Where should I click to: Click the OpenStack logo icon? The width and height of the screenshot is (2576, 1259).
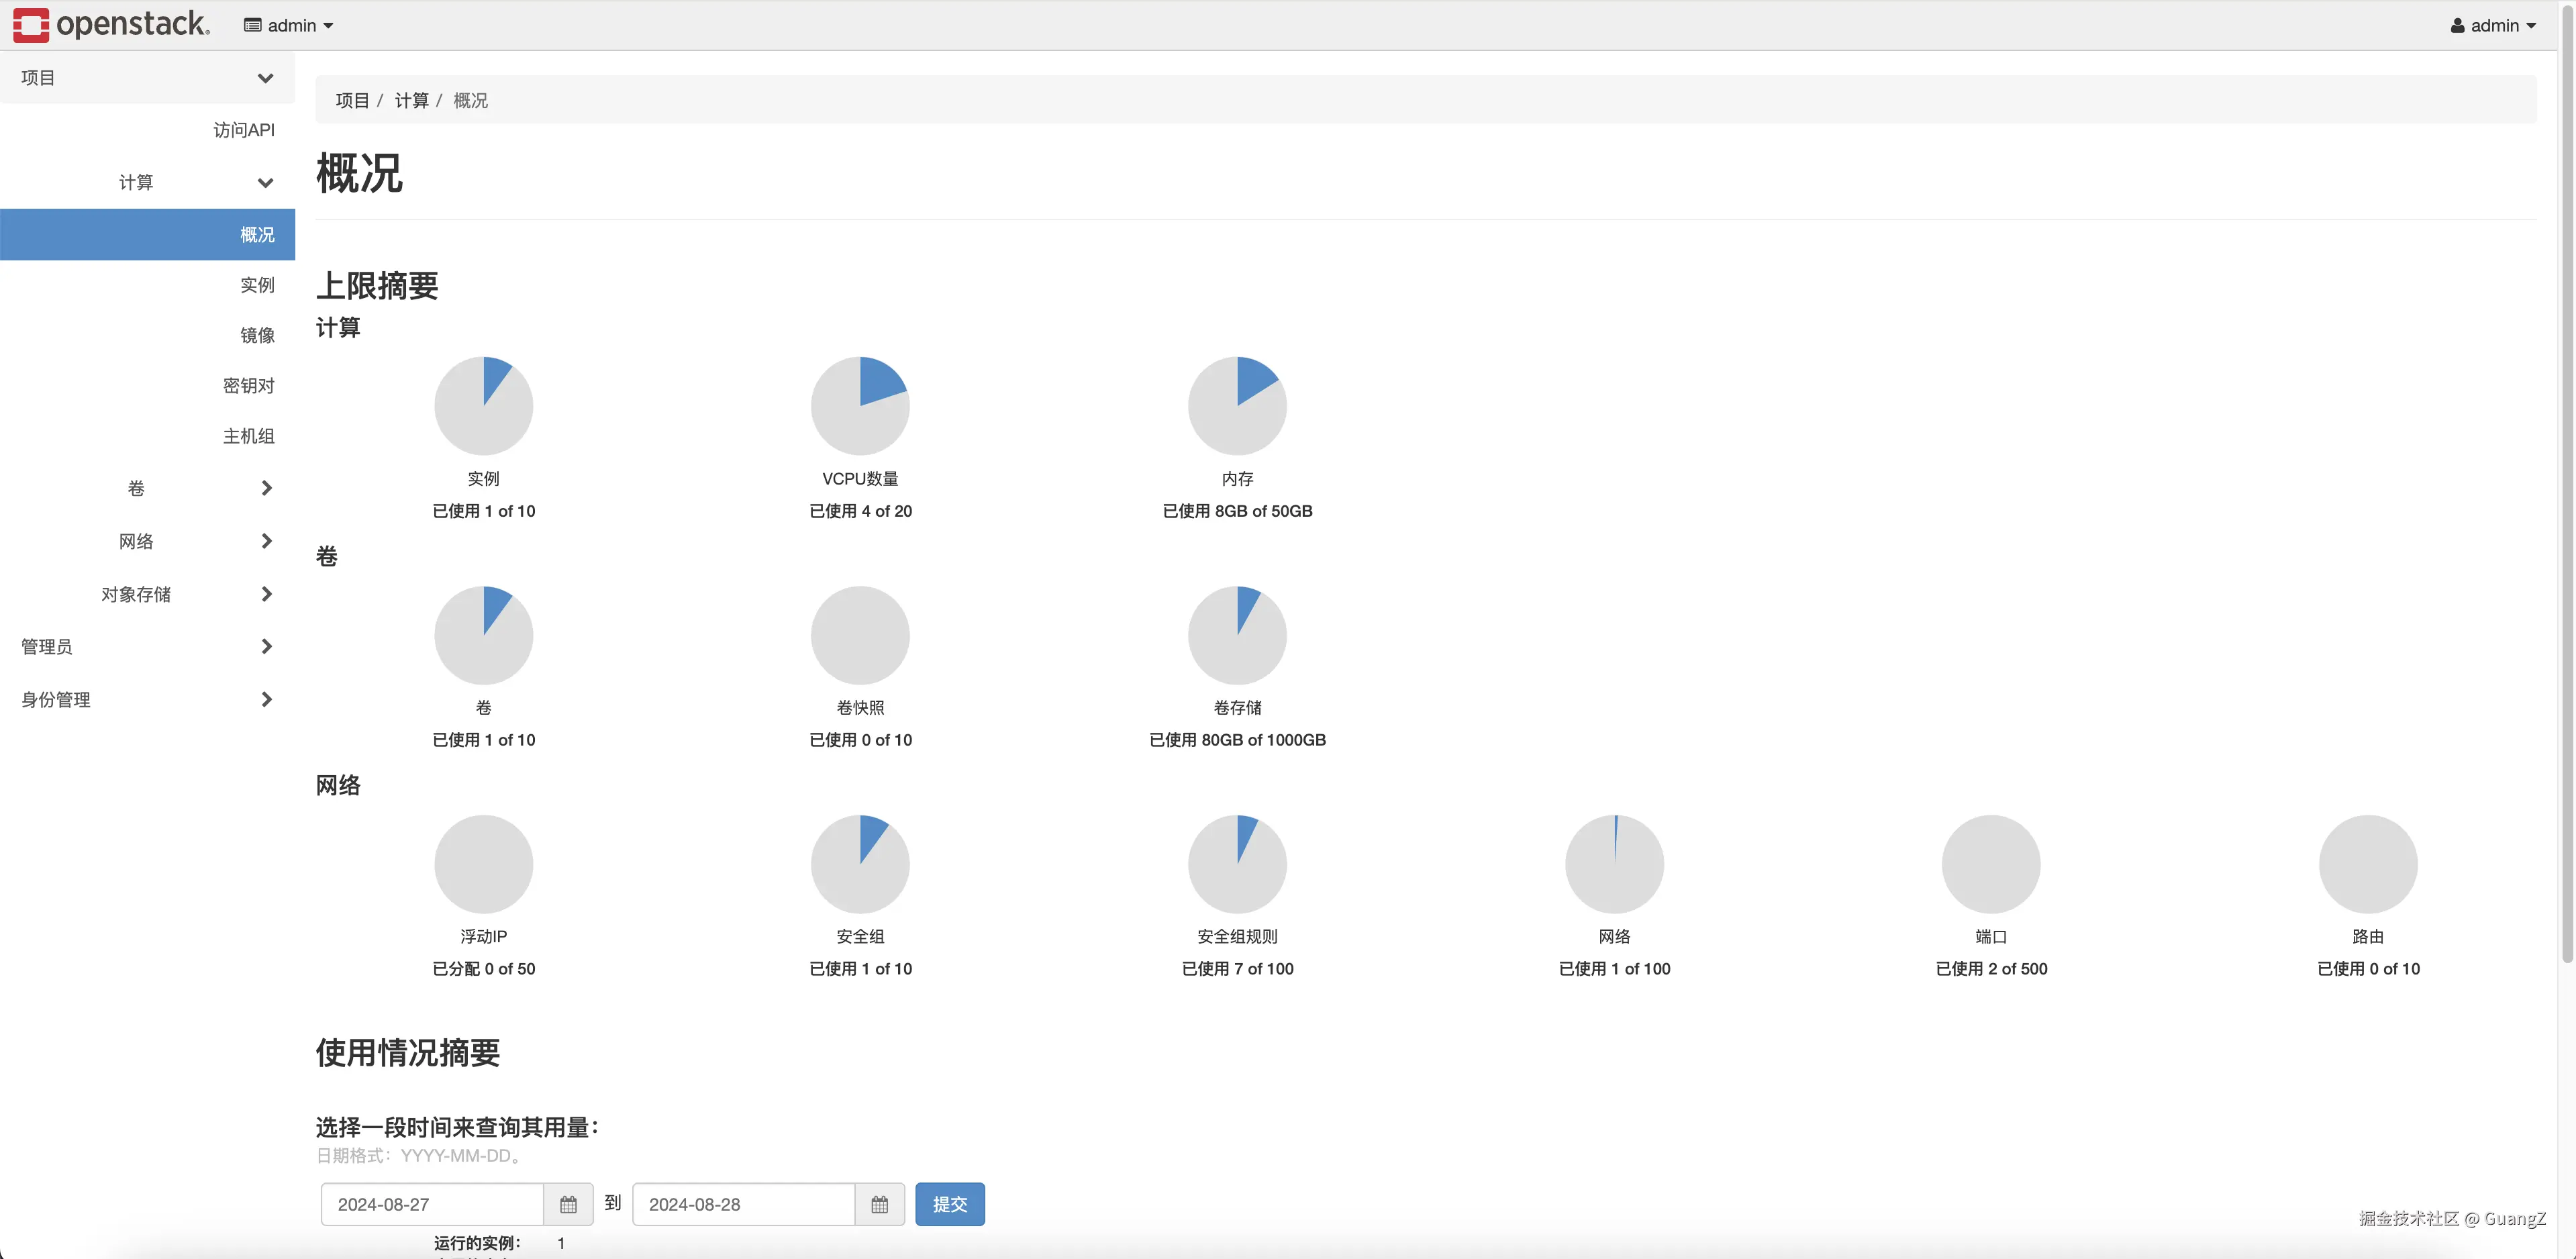click(31, 25)
